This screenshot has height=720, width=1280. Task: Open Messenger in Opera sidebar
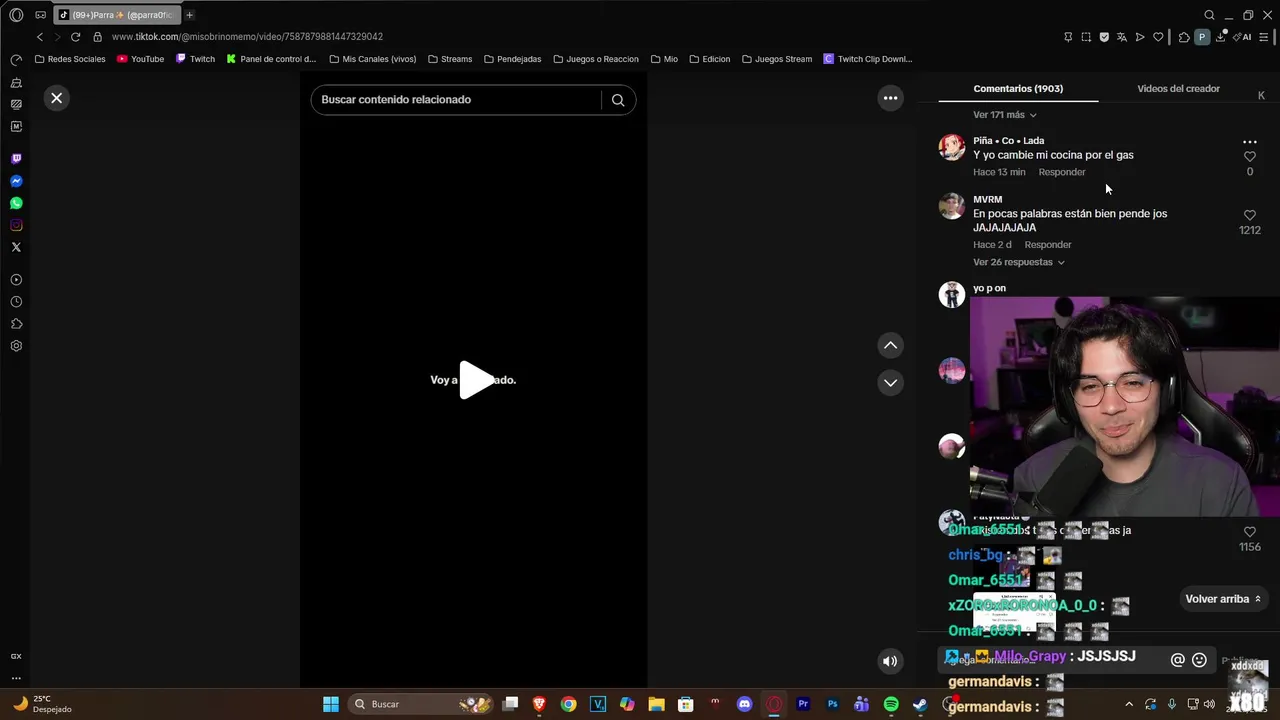coord(16,181)
